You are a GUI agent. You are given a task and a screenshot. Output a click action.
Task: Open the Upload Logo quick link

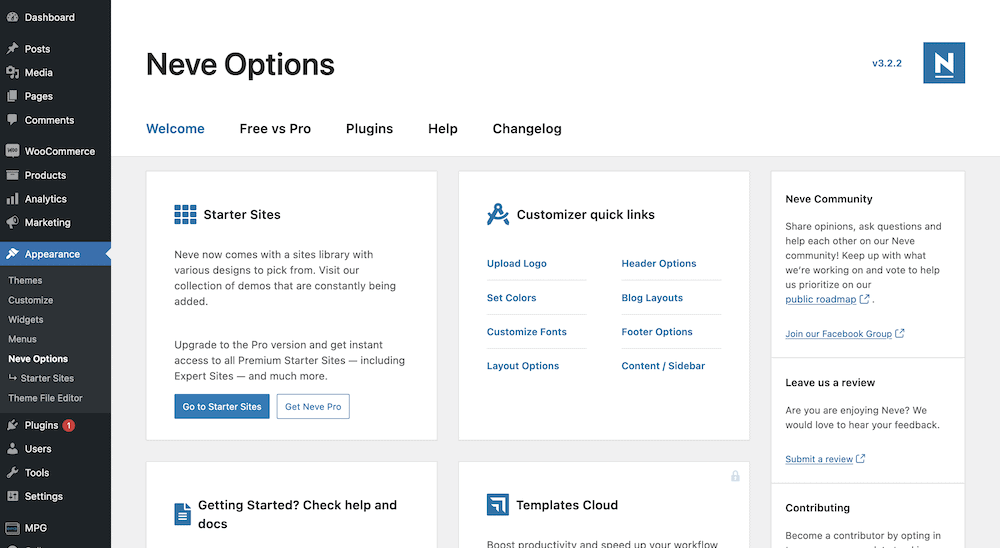[x=516, y=264]
